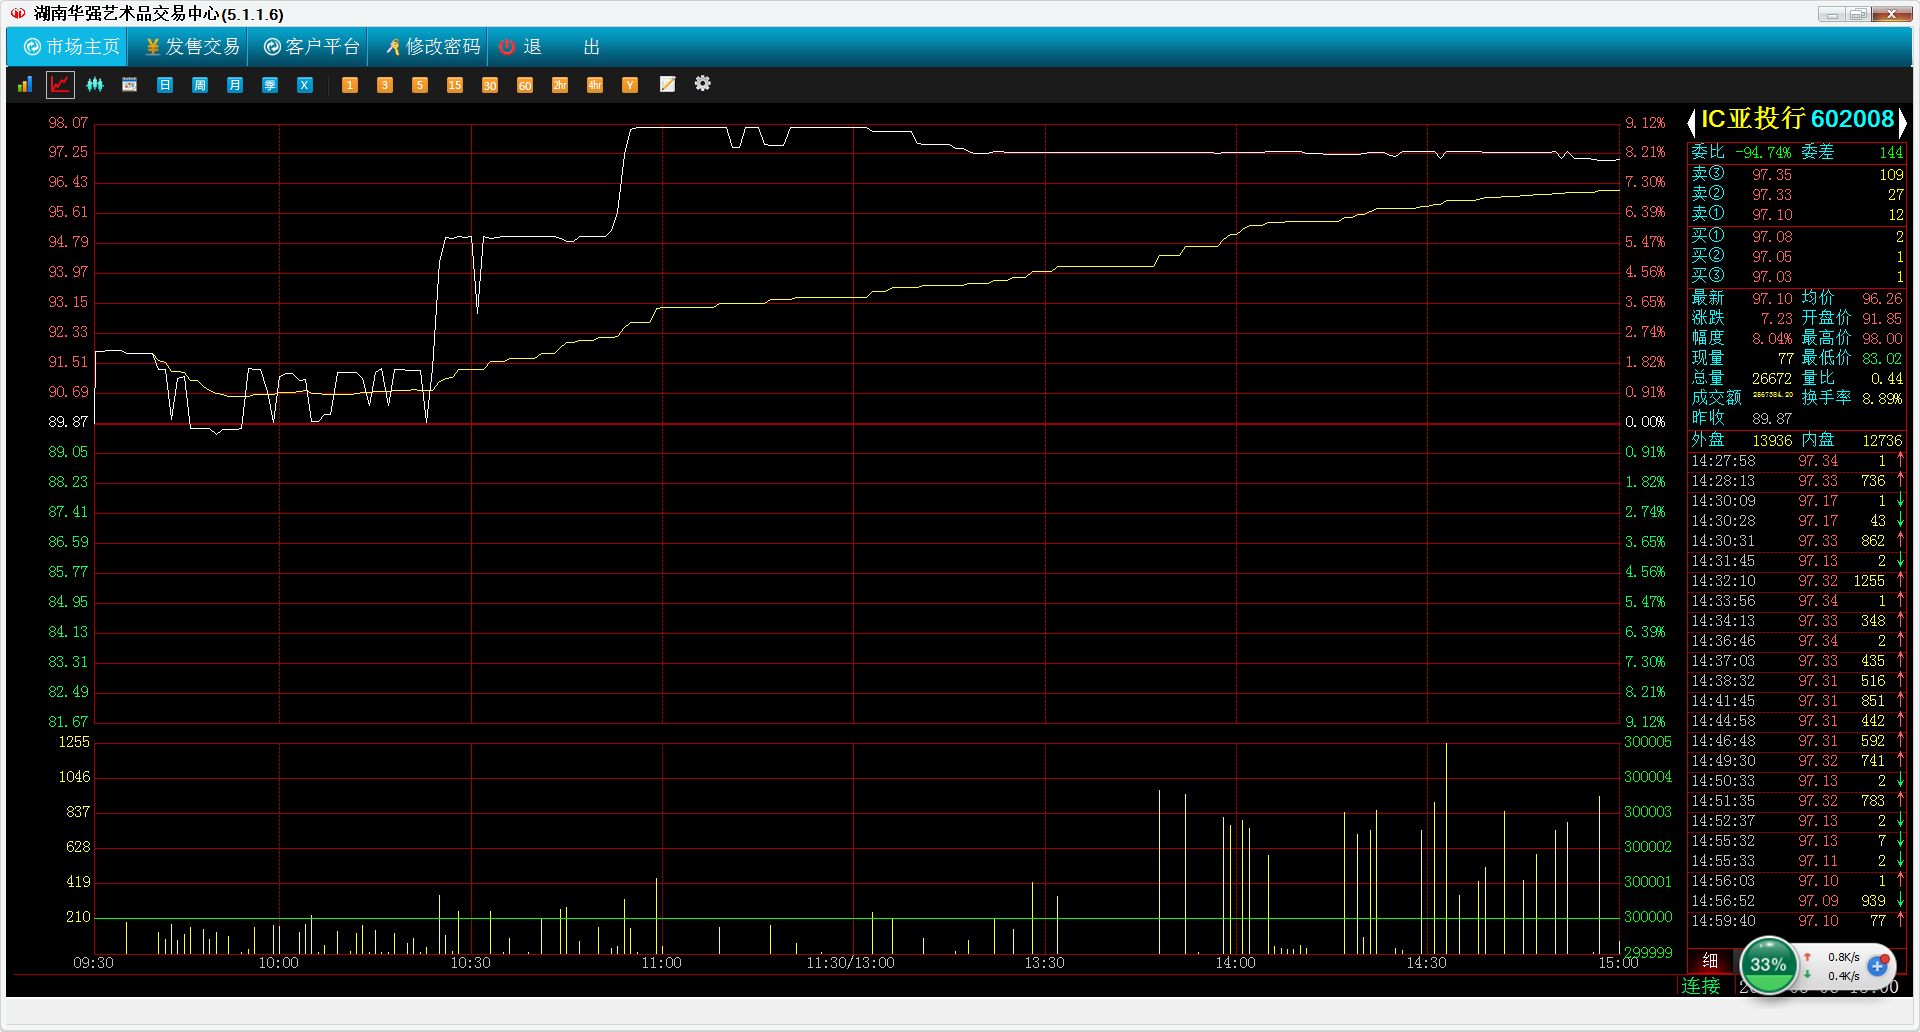The height and width of the screenshot is (1032, 1920).
Task: Click the 总量 26672 value
Action: click(x=1771, y=379)
